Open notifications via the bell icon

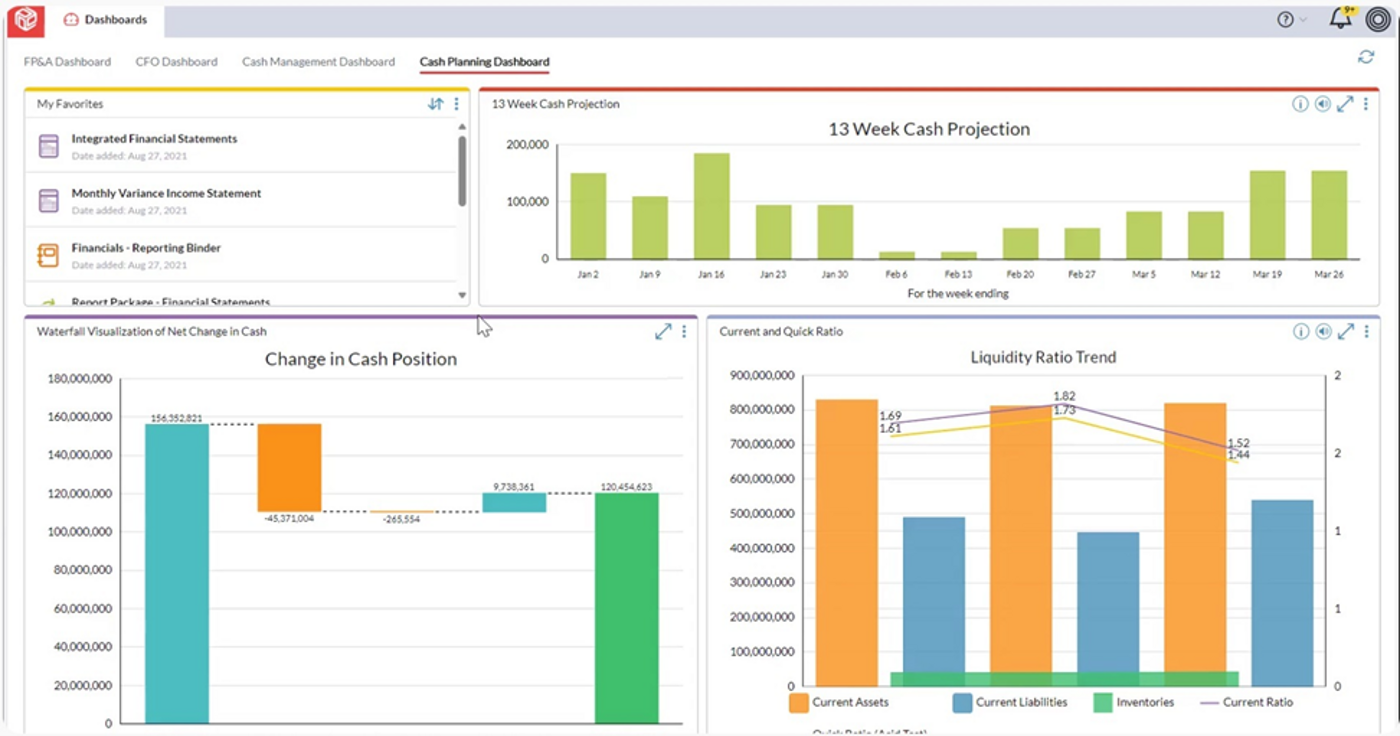(x=1338, y=18)
